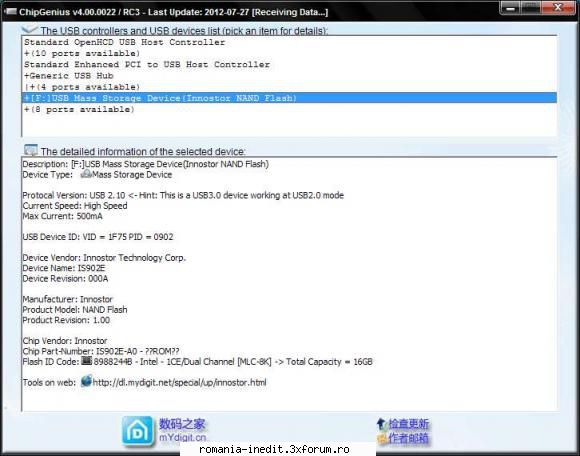Click the monitor icon beside detailed information heading

tap(31, 150)
